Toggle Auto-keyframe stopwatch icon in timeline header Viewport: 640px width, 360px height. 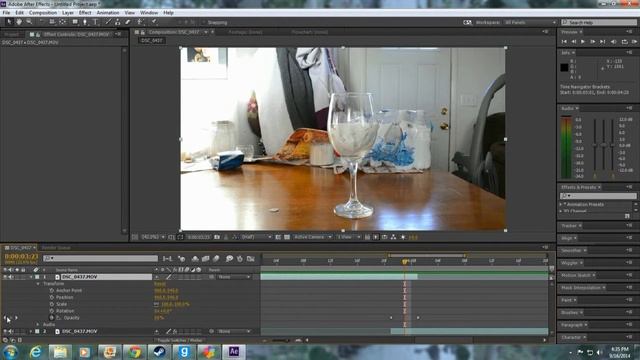pos(240,259)
